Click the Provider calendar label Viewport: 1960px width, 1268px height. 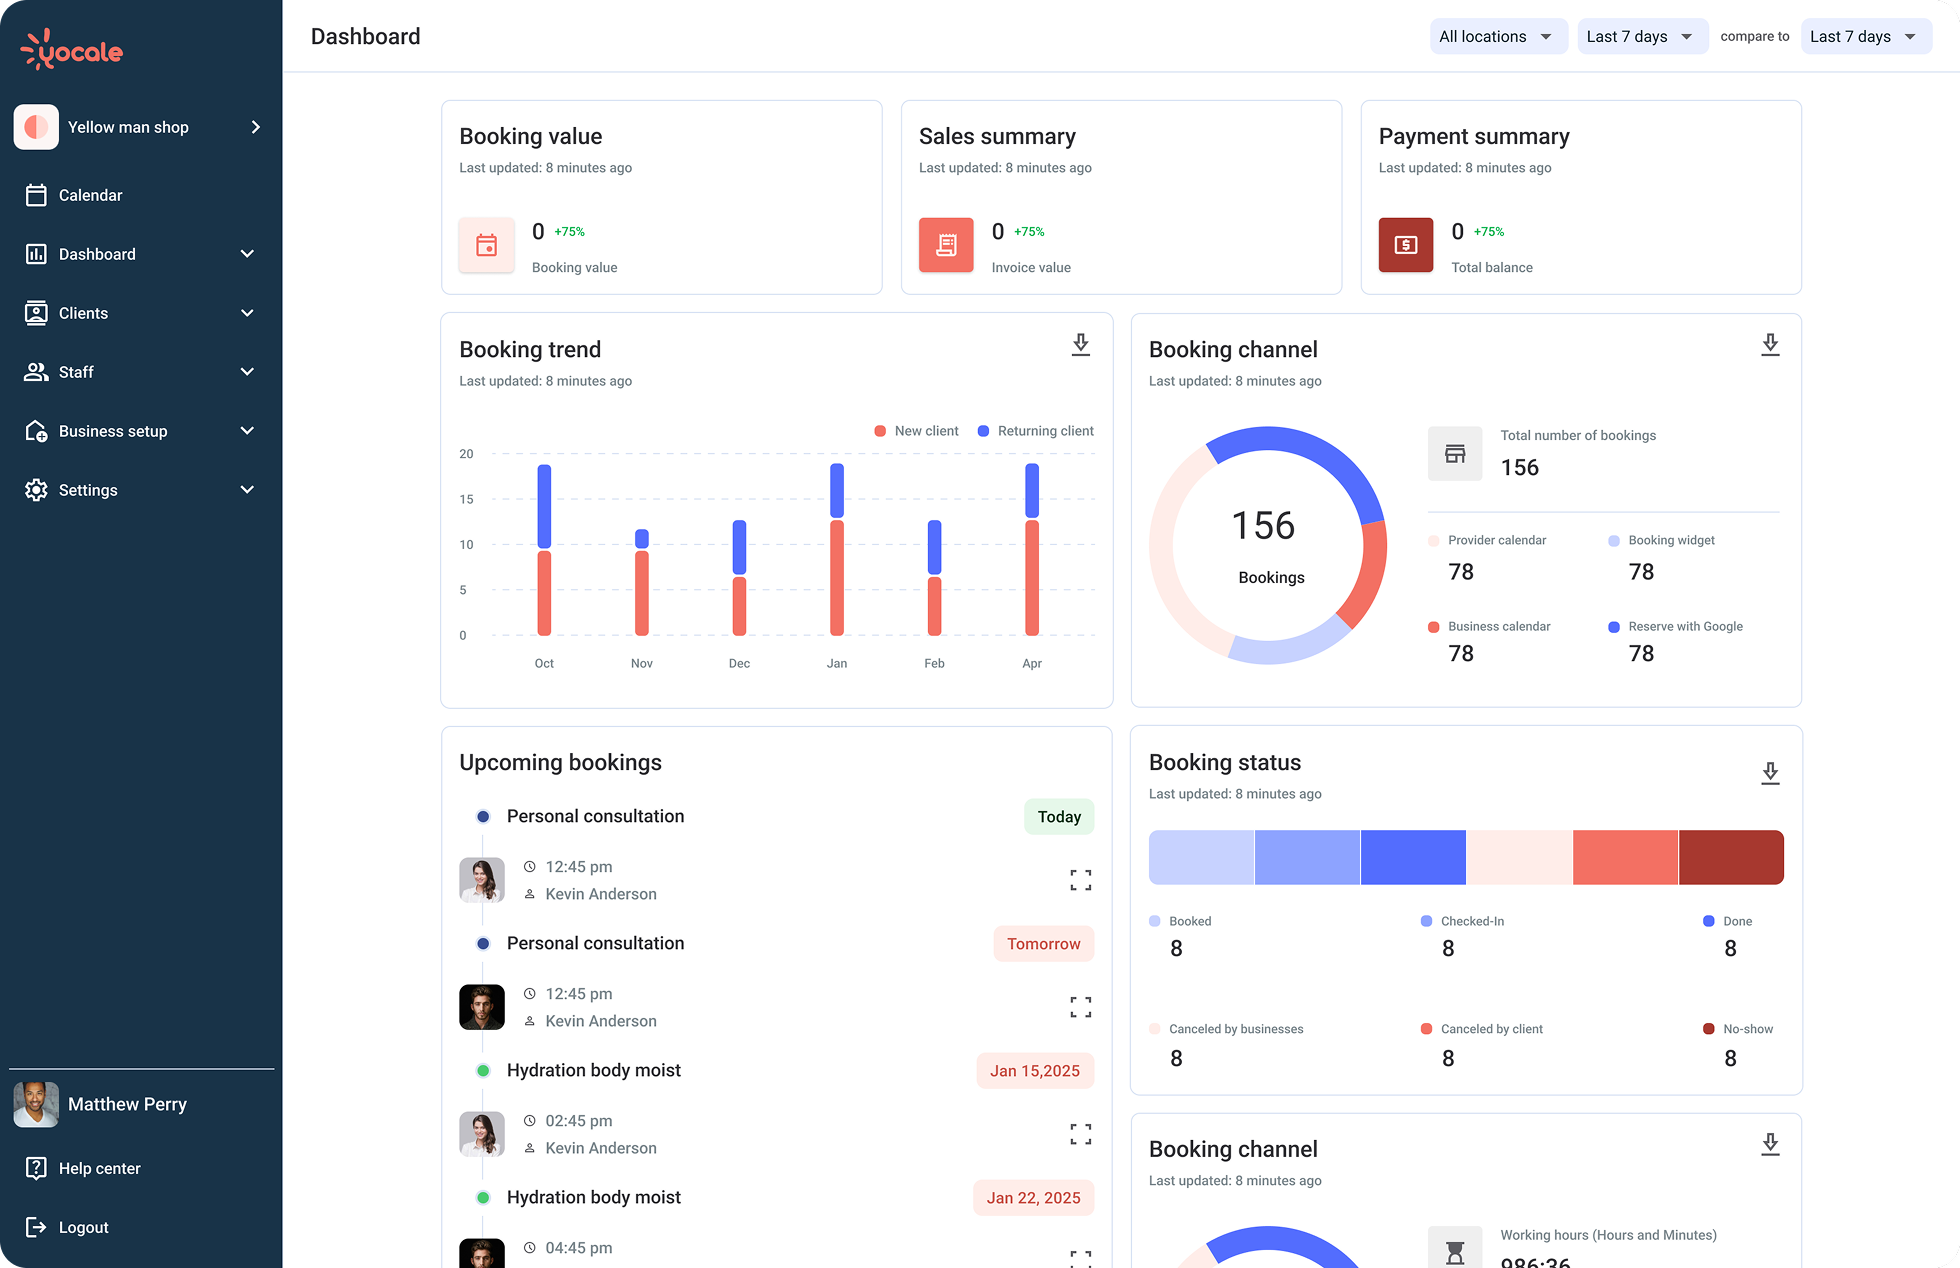point(1497,541)
